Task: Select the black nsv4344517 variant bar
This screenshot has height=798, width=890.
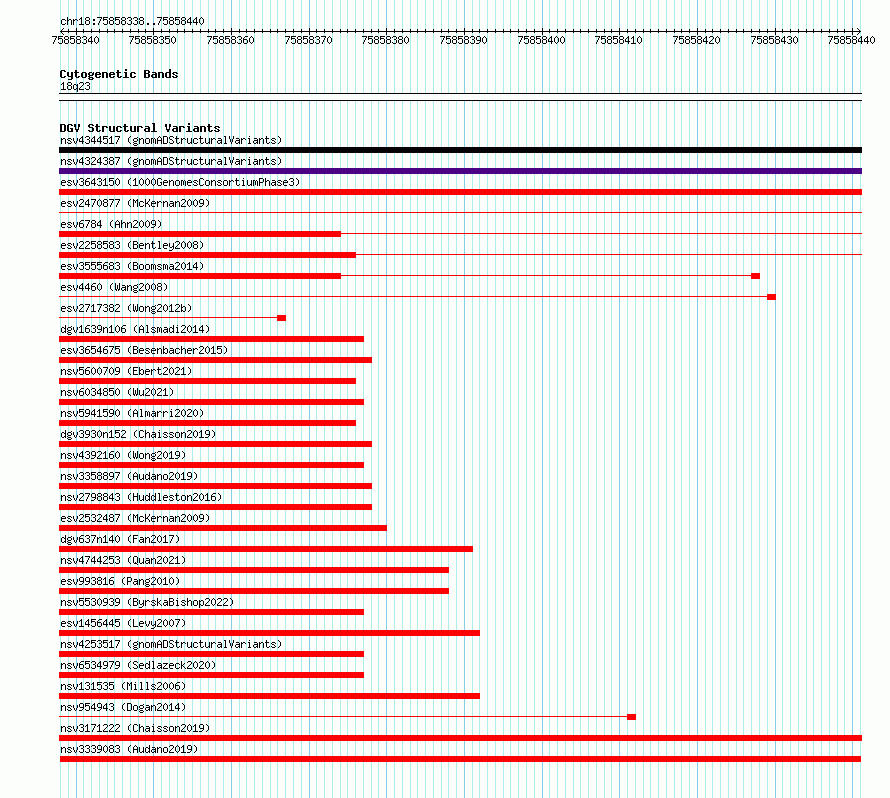Action: (460, 150)
